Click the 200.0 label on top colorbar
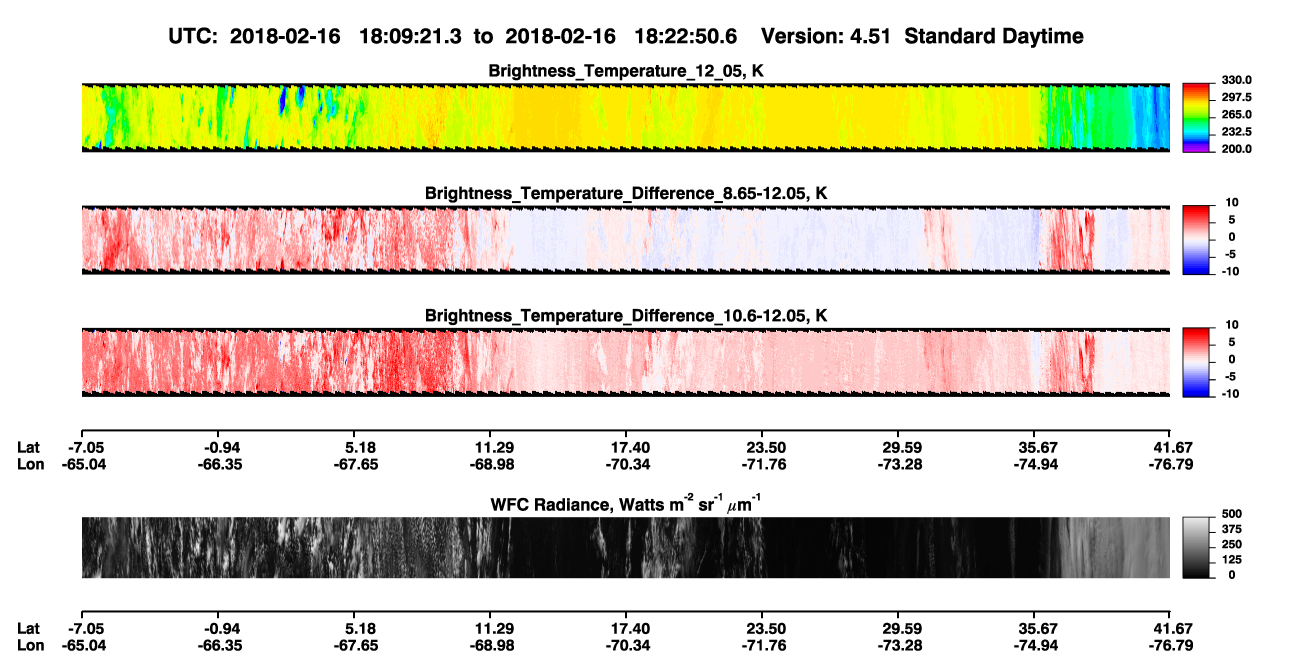 1237,149
